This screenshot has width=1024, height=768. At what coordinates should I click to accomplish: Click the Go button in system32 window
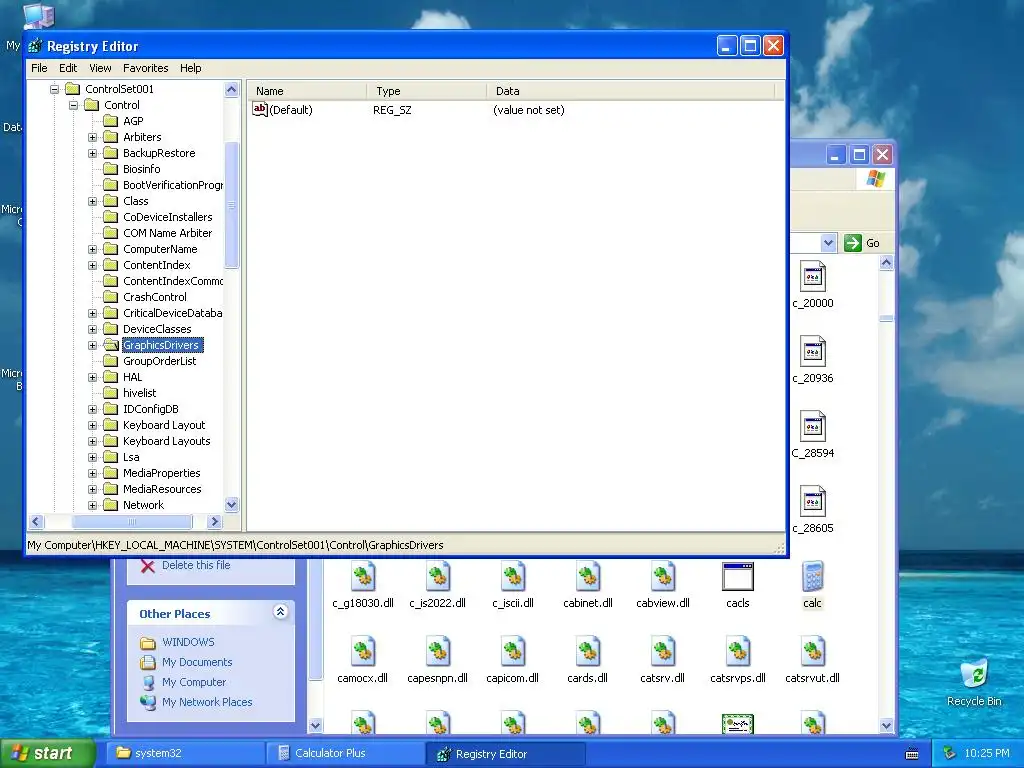[862, 243]
